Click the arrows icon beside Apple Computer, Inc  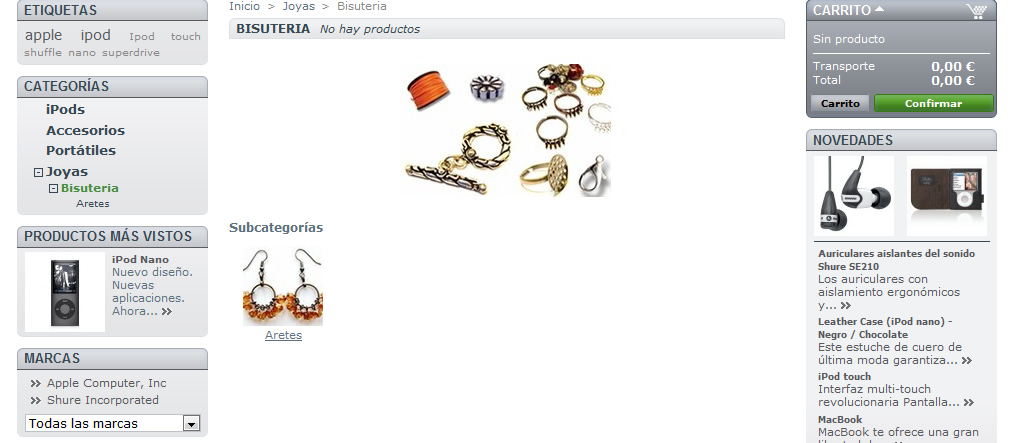36,383
